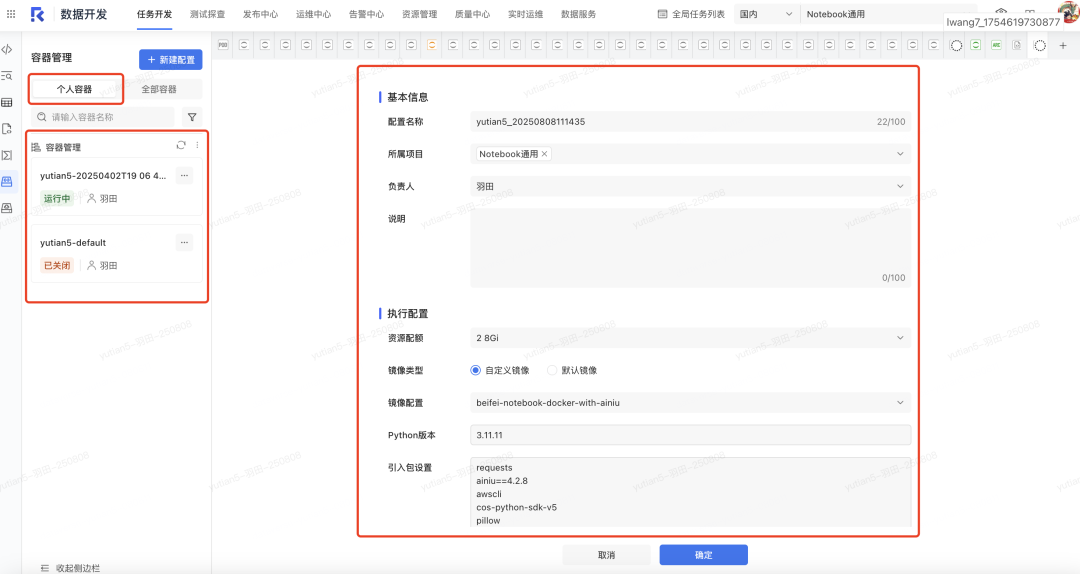Image resolution: width=1080 pixels, height=574 pixels.
Task: Select the yutian5-20250402T19 container name
Action: pos(103,176)
